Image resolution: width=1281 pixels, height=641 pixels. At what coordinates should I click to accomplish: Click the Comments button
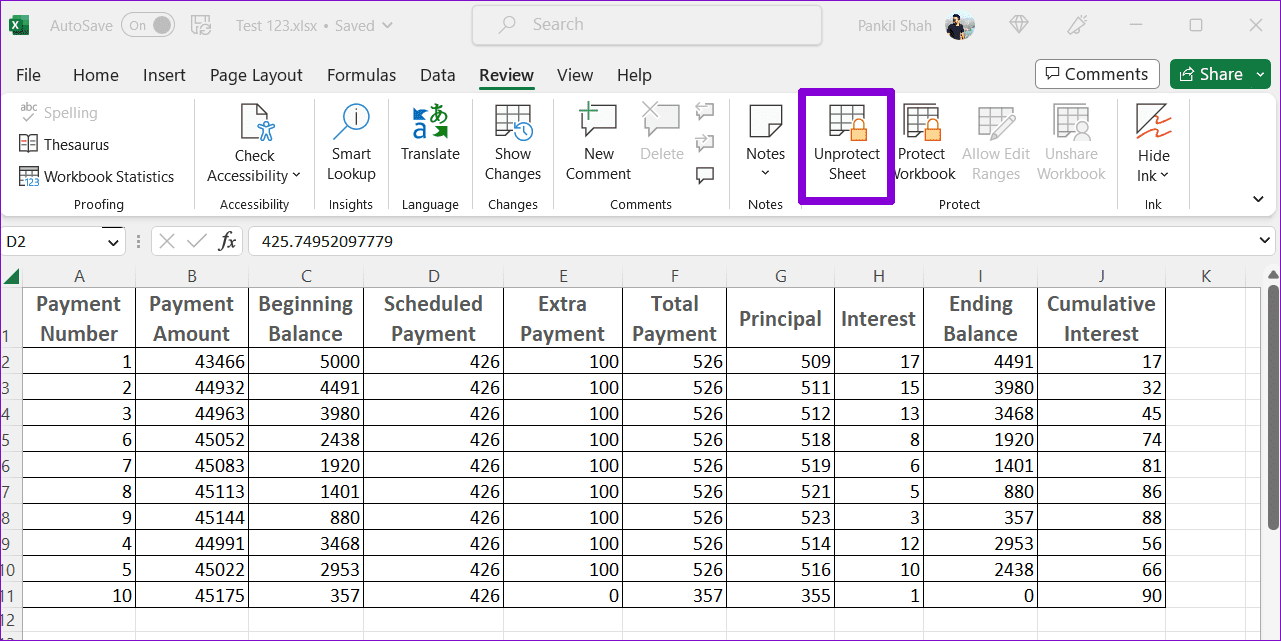pos(1097,74)
